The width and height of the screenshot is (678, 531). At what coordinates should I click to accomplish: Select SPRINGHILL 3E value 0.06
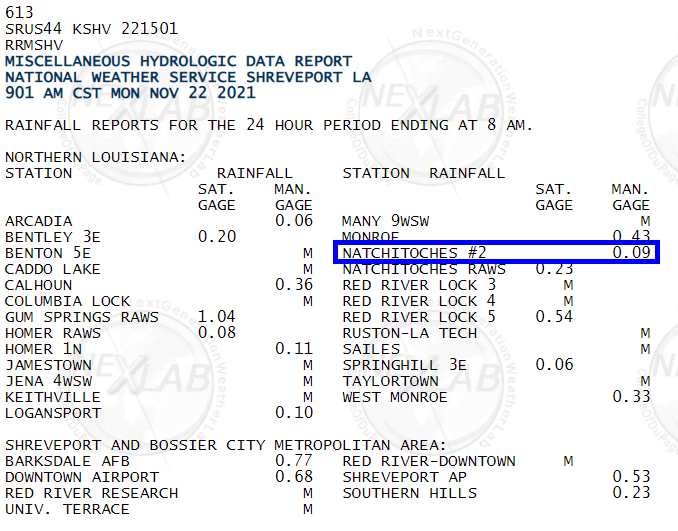pos(554,365)
